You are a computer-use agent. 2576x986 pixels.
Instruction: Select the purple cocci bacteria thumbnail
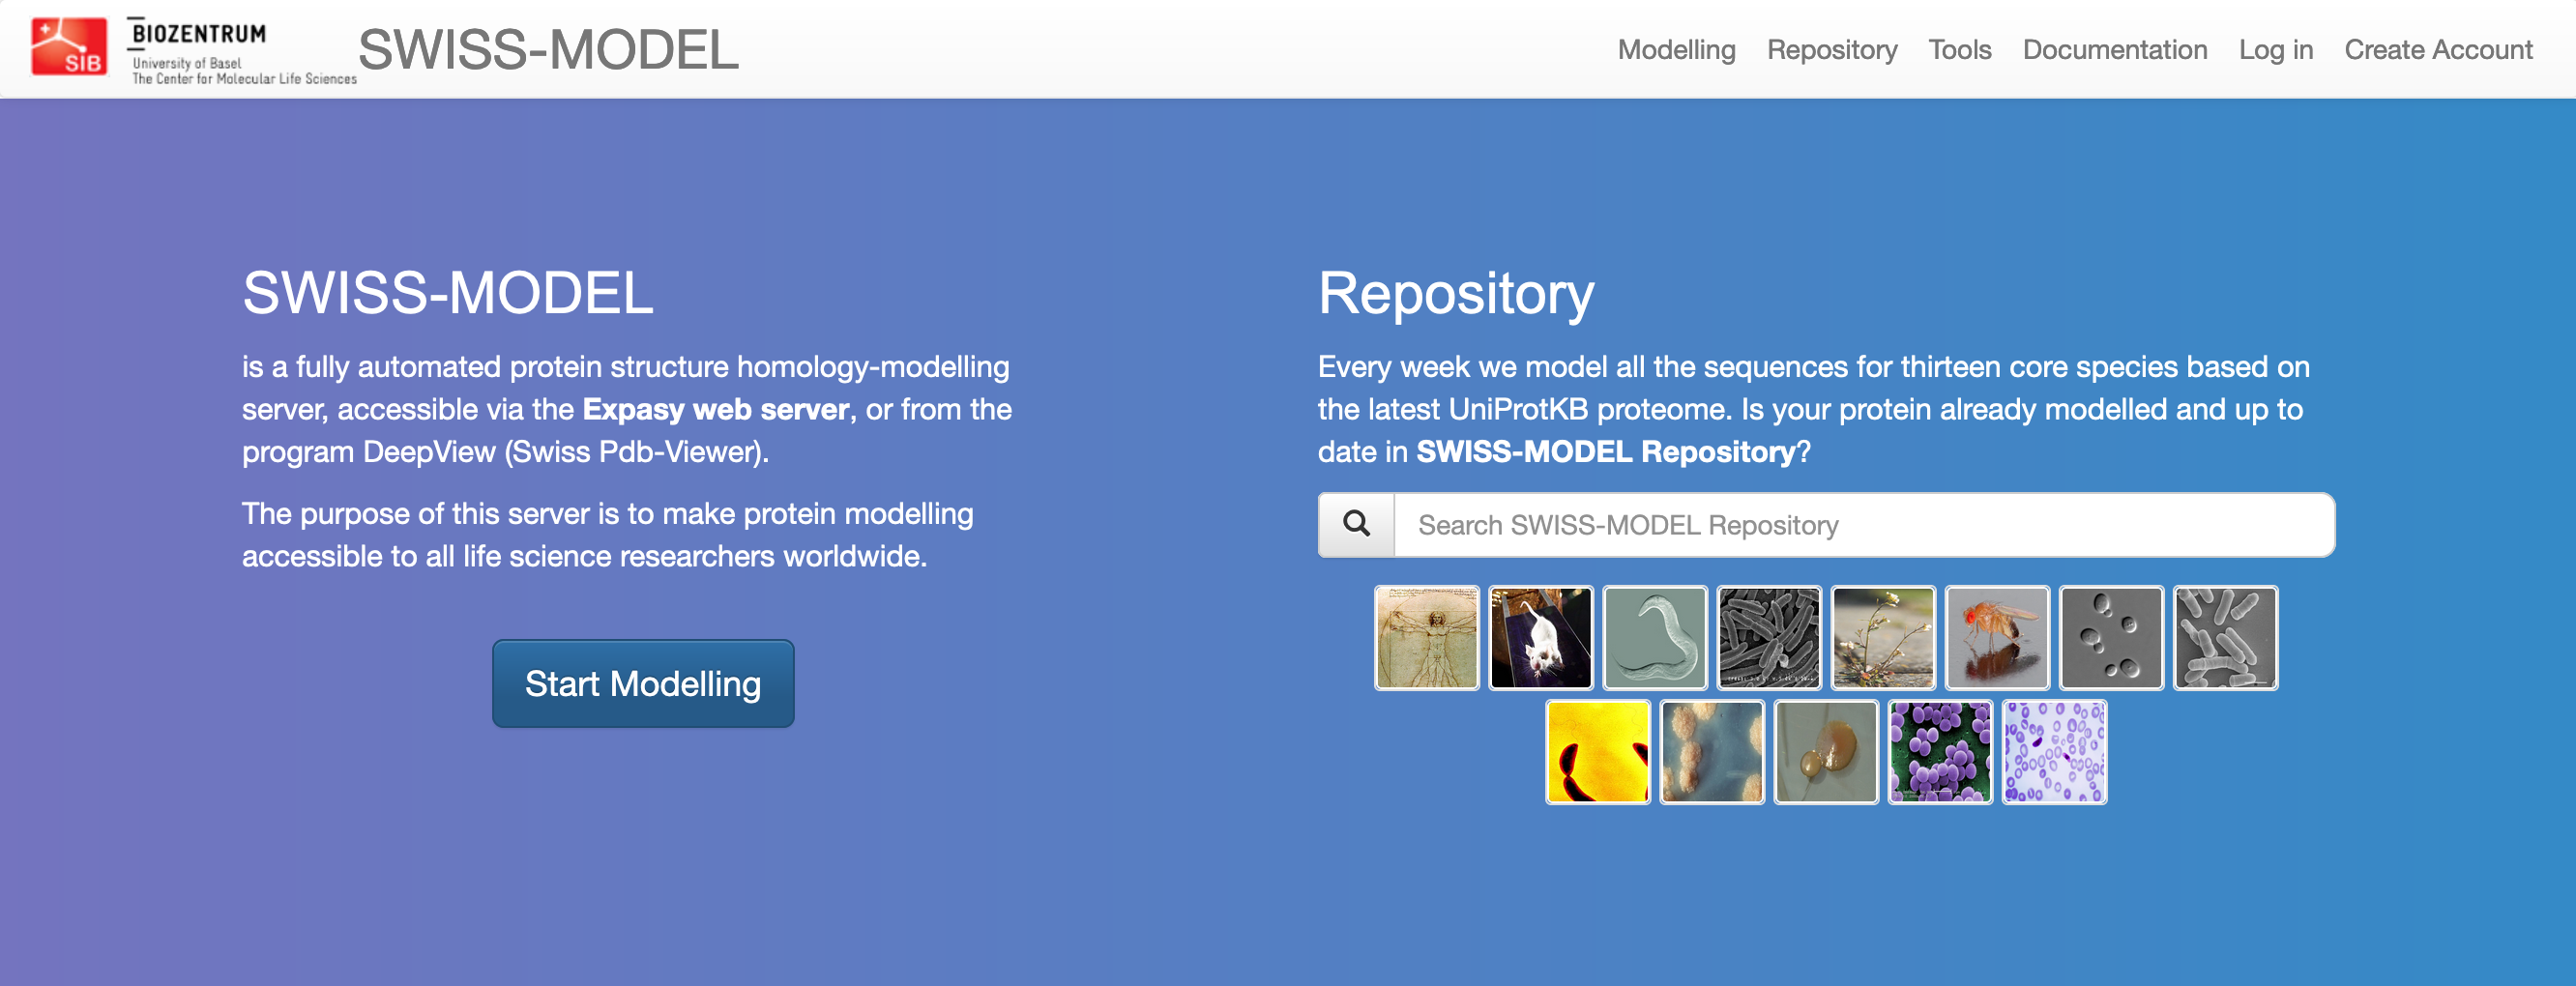click(x=1940, y=752)
